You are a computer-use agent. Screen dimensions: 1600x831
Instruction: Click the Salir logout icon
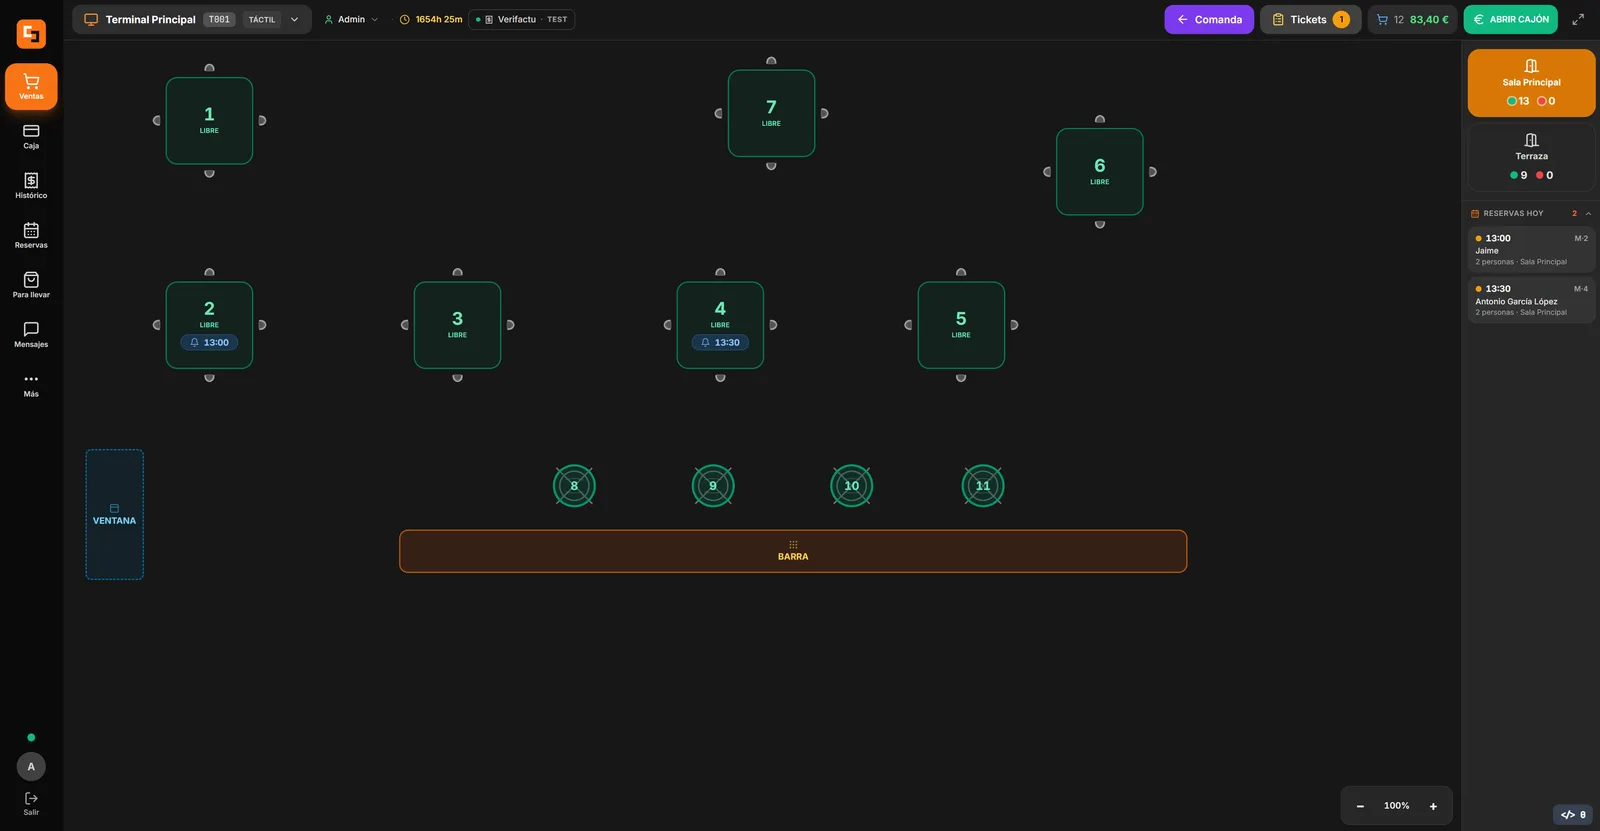coord(31,803)
